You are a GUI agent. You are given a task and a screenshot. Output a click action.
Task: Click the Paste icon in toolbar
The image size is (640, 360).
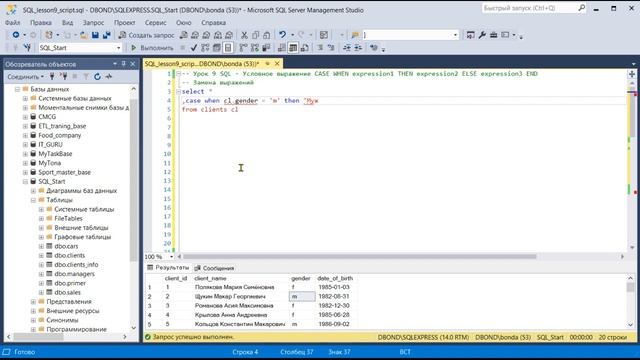point(267,35)
